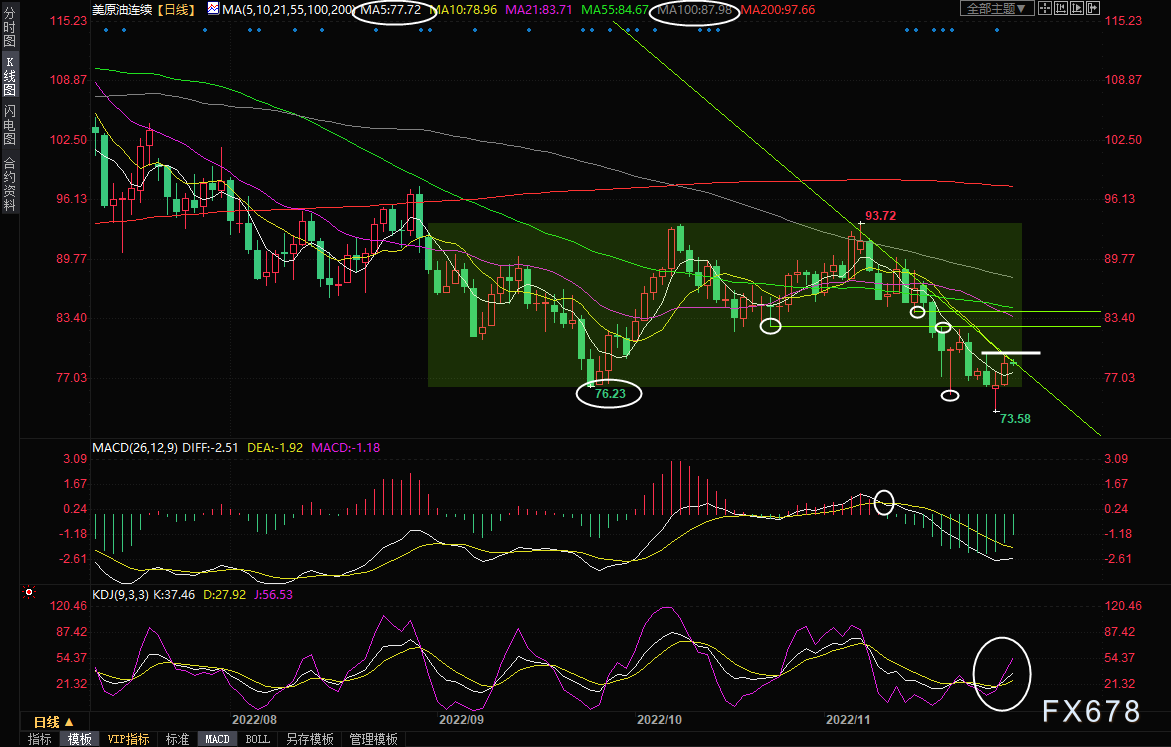Image resolution: width=1171 pixels, height=747 pixels.
Task: Click the panel export arrow icon
Action: (x=1093, y=8)
